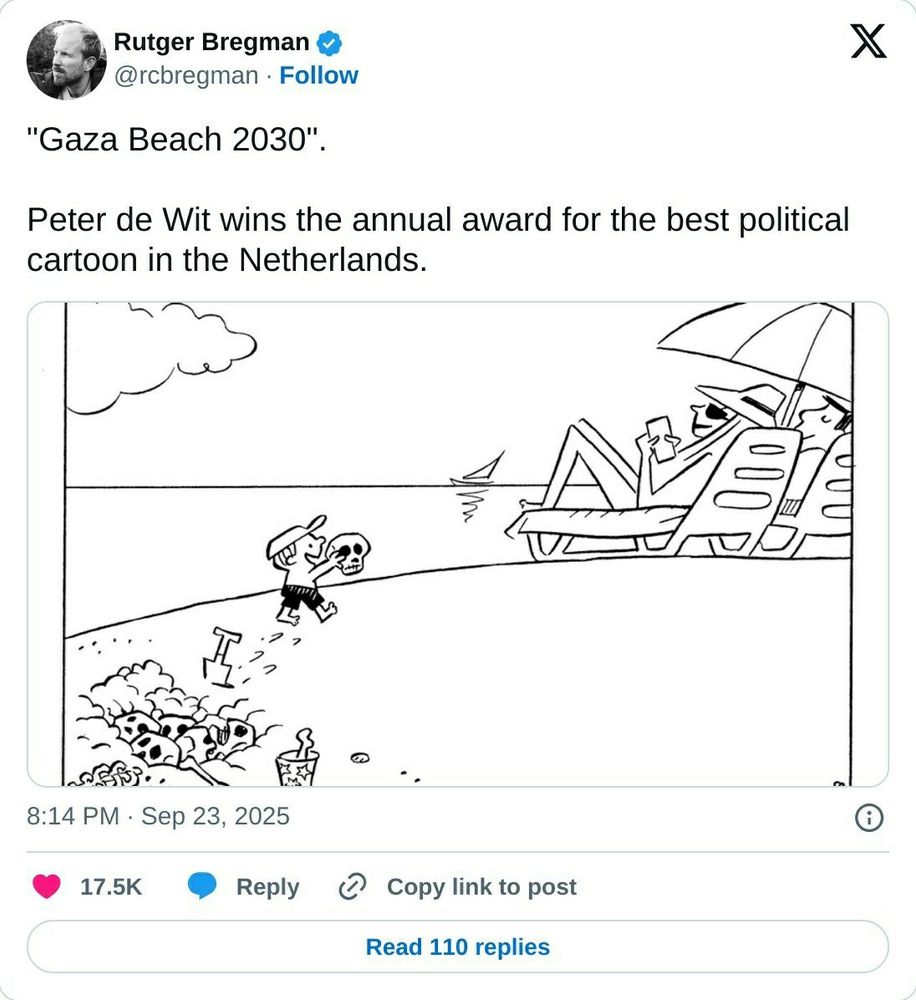Follow @rcbregman

coord(319,75)
